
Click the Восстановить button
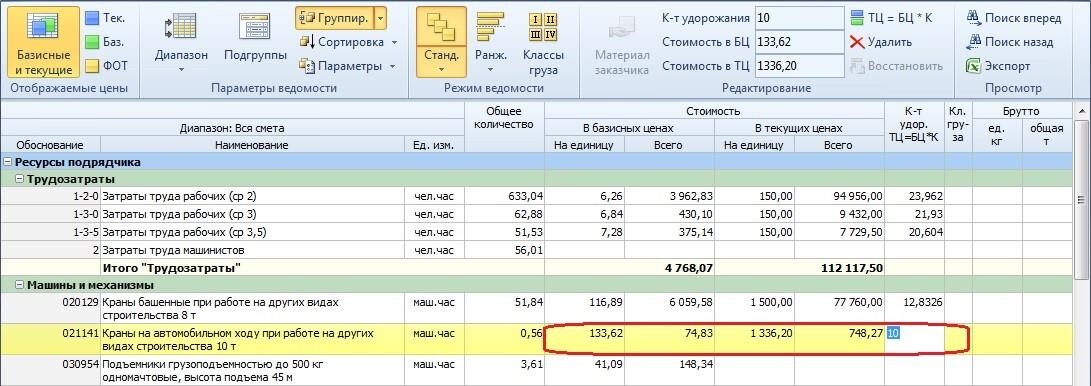click(896, 66)
